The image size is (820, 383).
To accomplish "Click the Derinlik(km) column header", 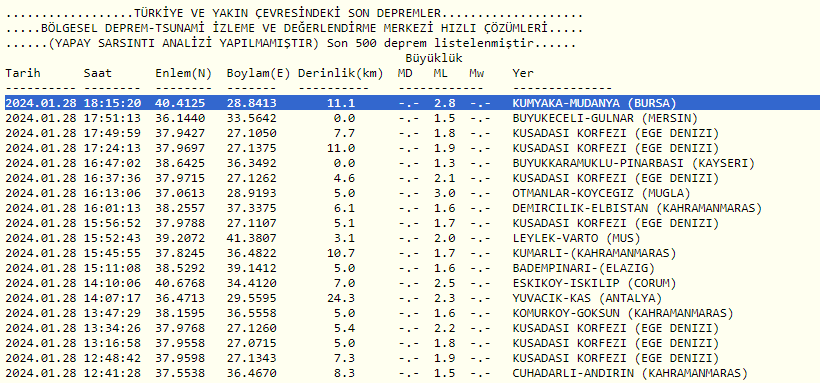I will [x=340, y=74].
